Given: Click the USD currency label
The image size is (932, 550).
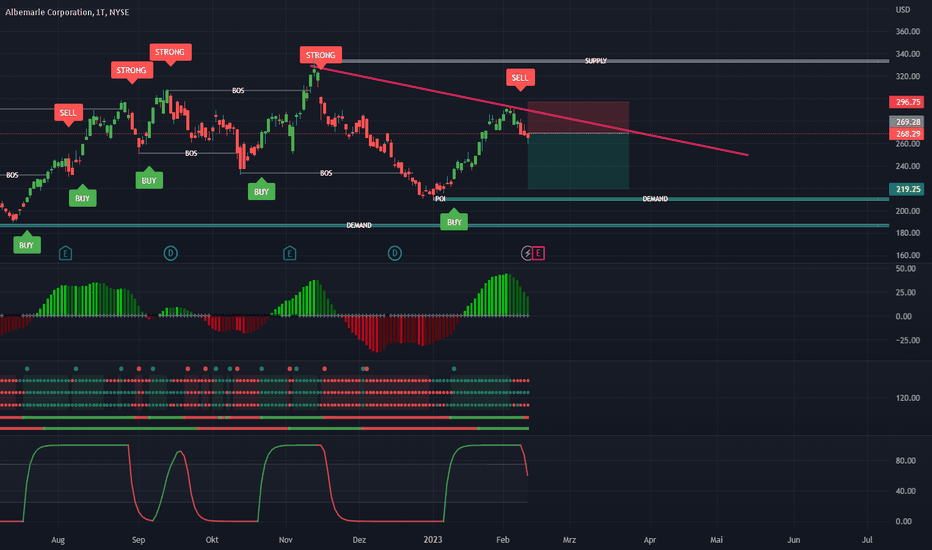Looking at the screenshot, I should coord(903,10).
